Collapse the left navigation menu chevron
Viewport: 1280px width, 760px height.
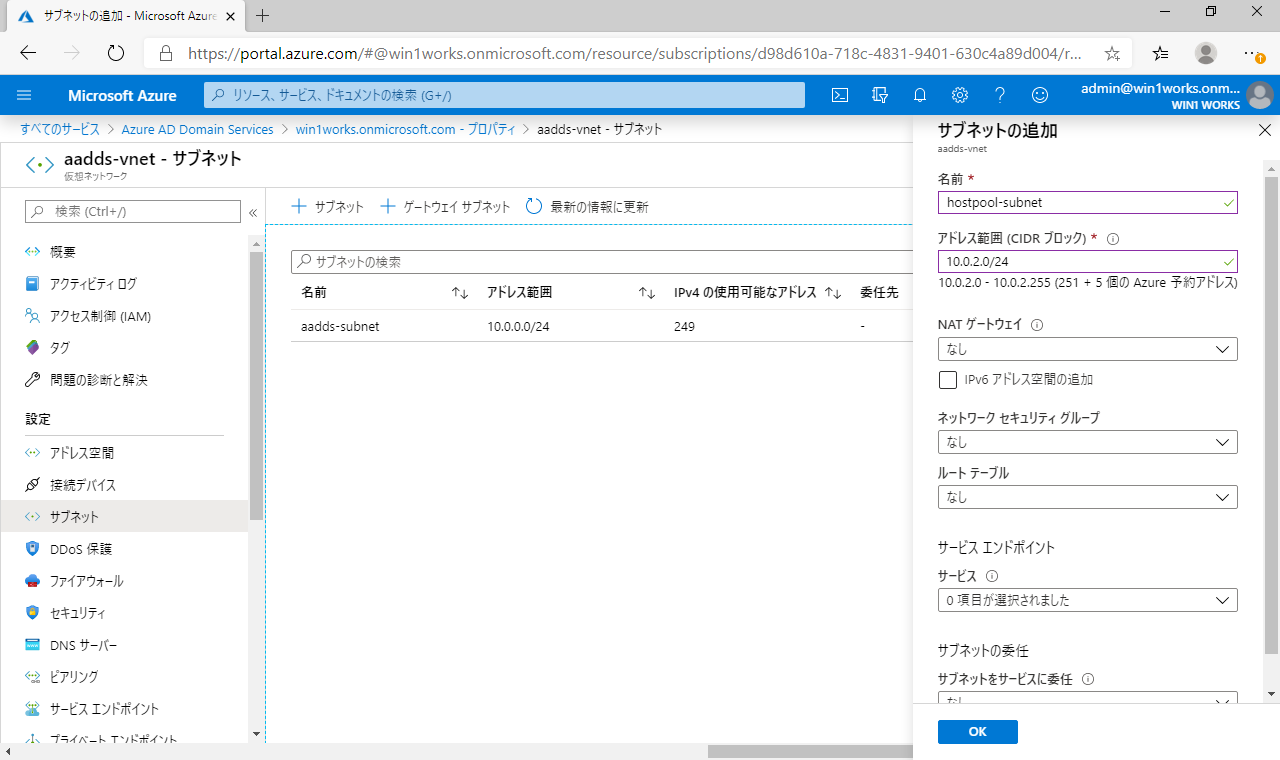pos(253,212)
